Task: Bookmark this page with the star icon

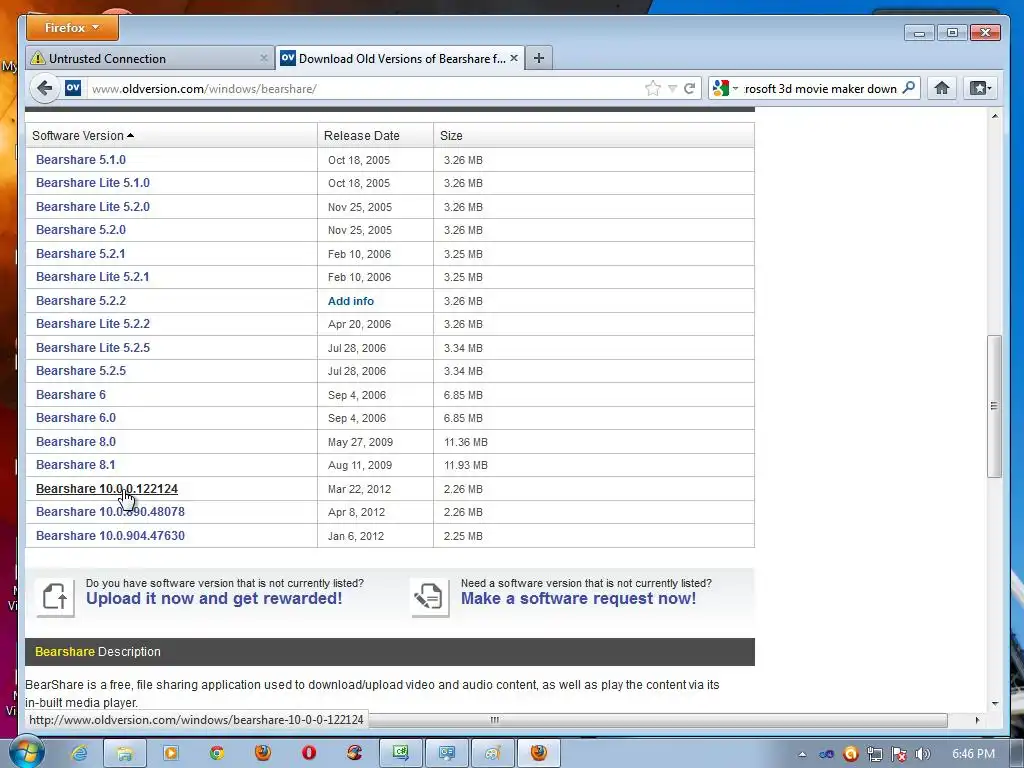Action: click(652, 88)
